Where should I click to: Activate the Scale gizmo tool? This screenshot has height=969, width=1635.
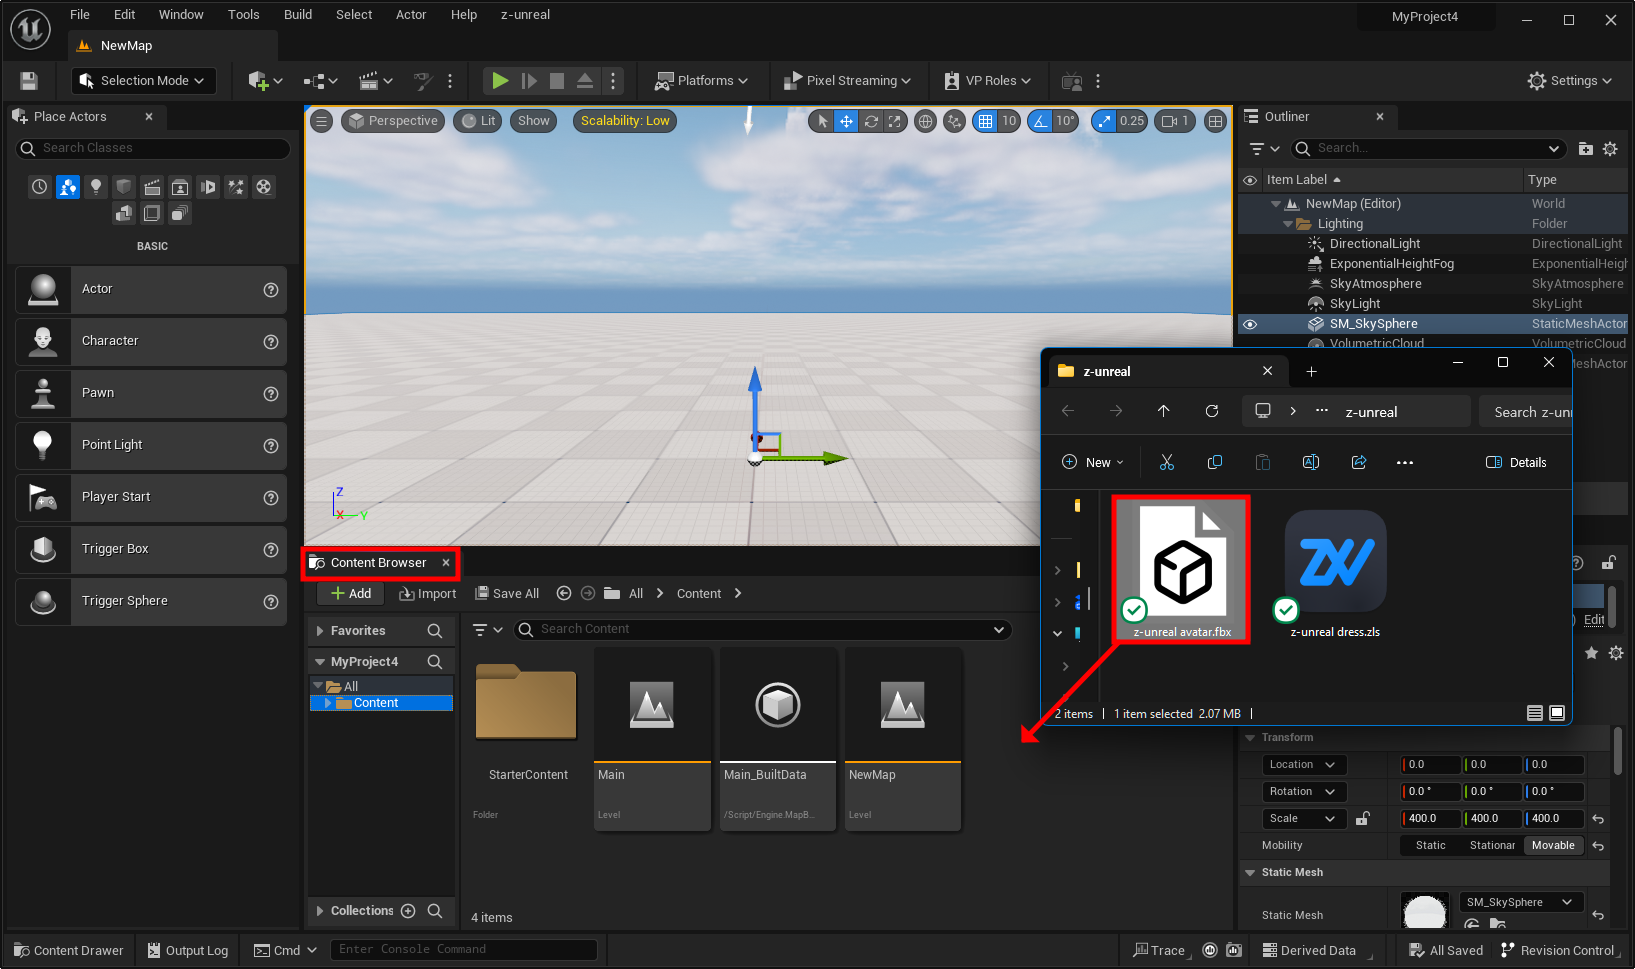tap(895, 121)
